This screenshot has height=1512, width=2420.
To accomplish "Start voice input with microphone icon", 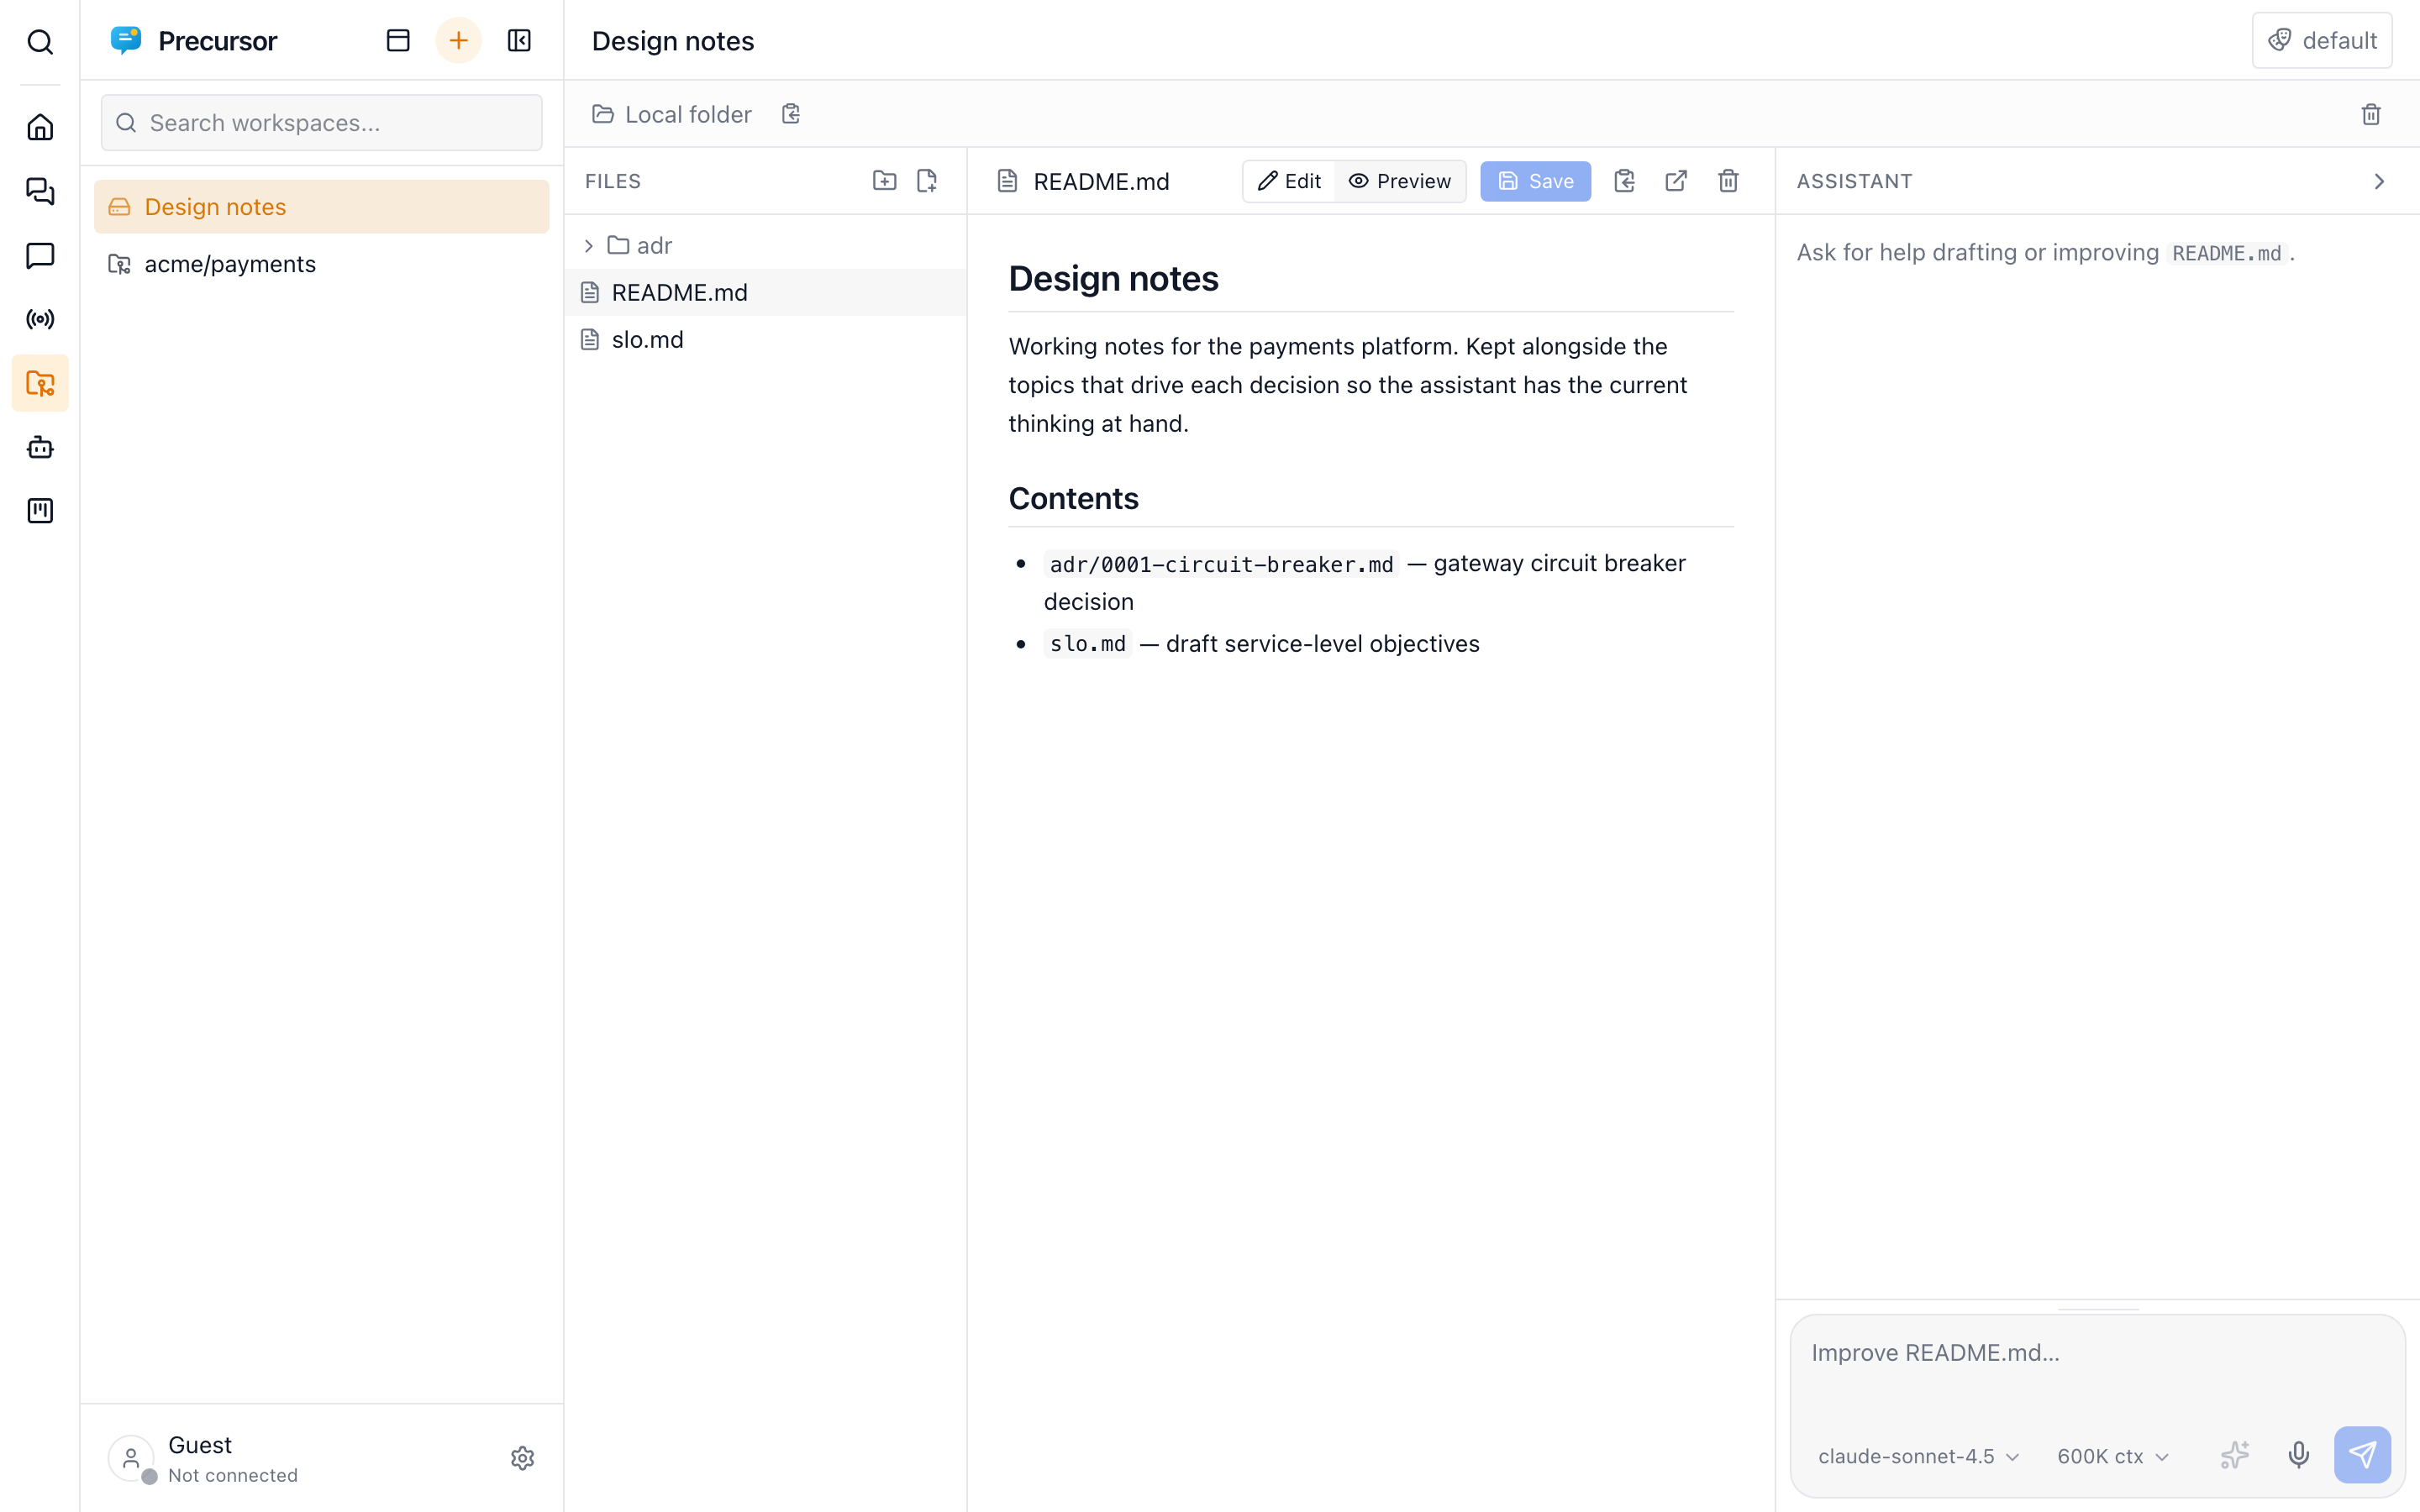I will 2298,1454.
